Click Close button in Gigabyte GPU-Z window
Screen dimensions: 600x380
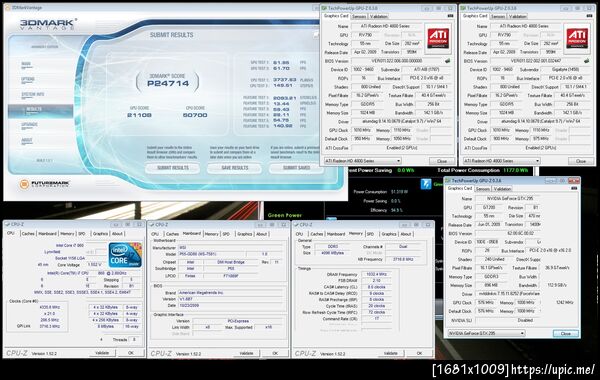coord(580,161)
